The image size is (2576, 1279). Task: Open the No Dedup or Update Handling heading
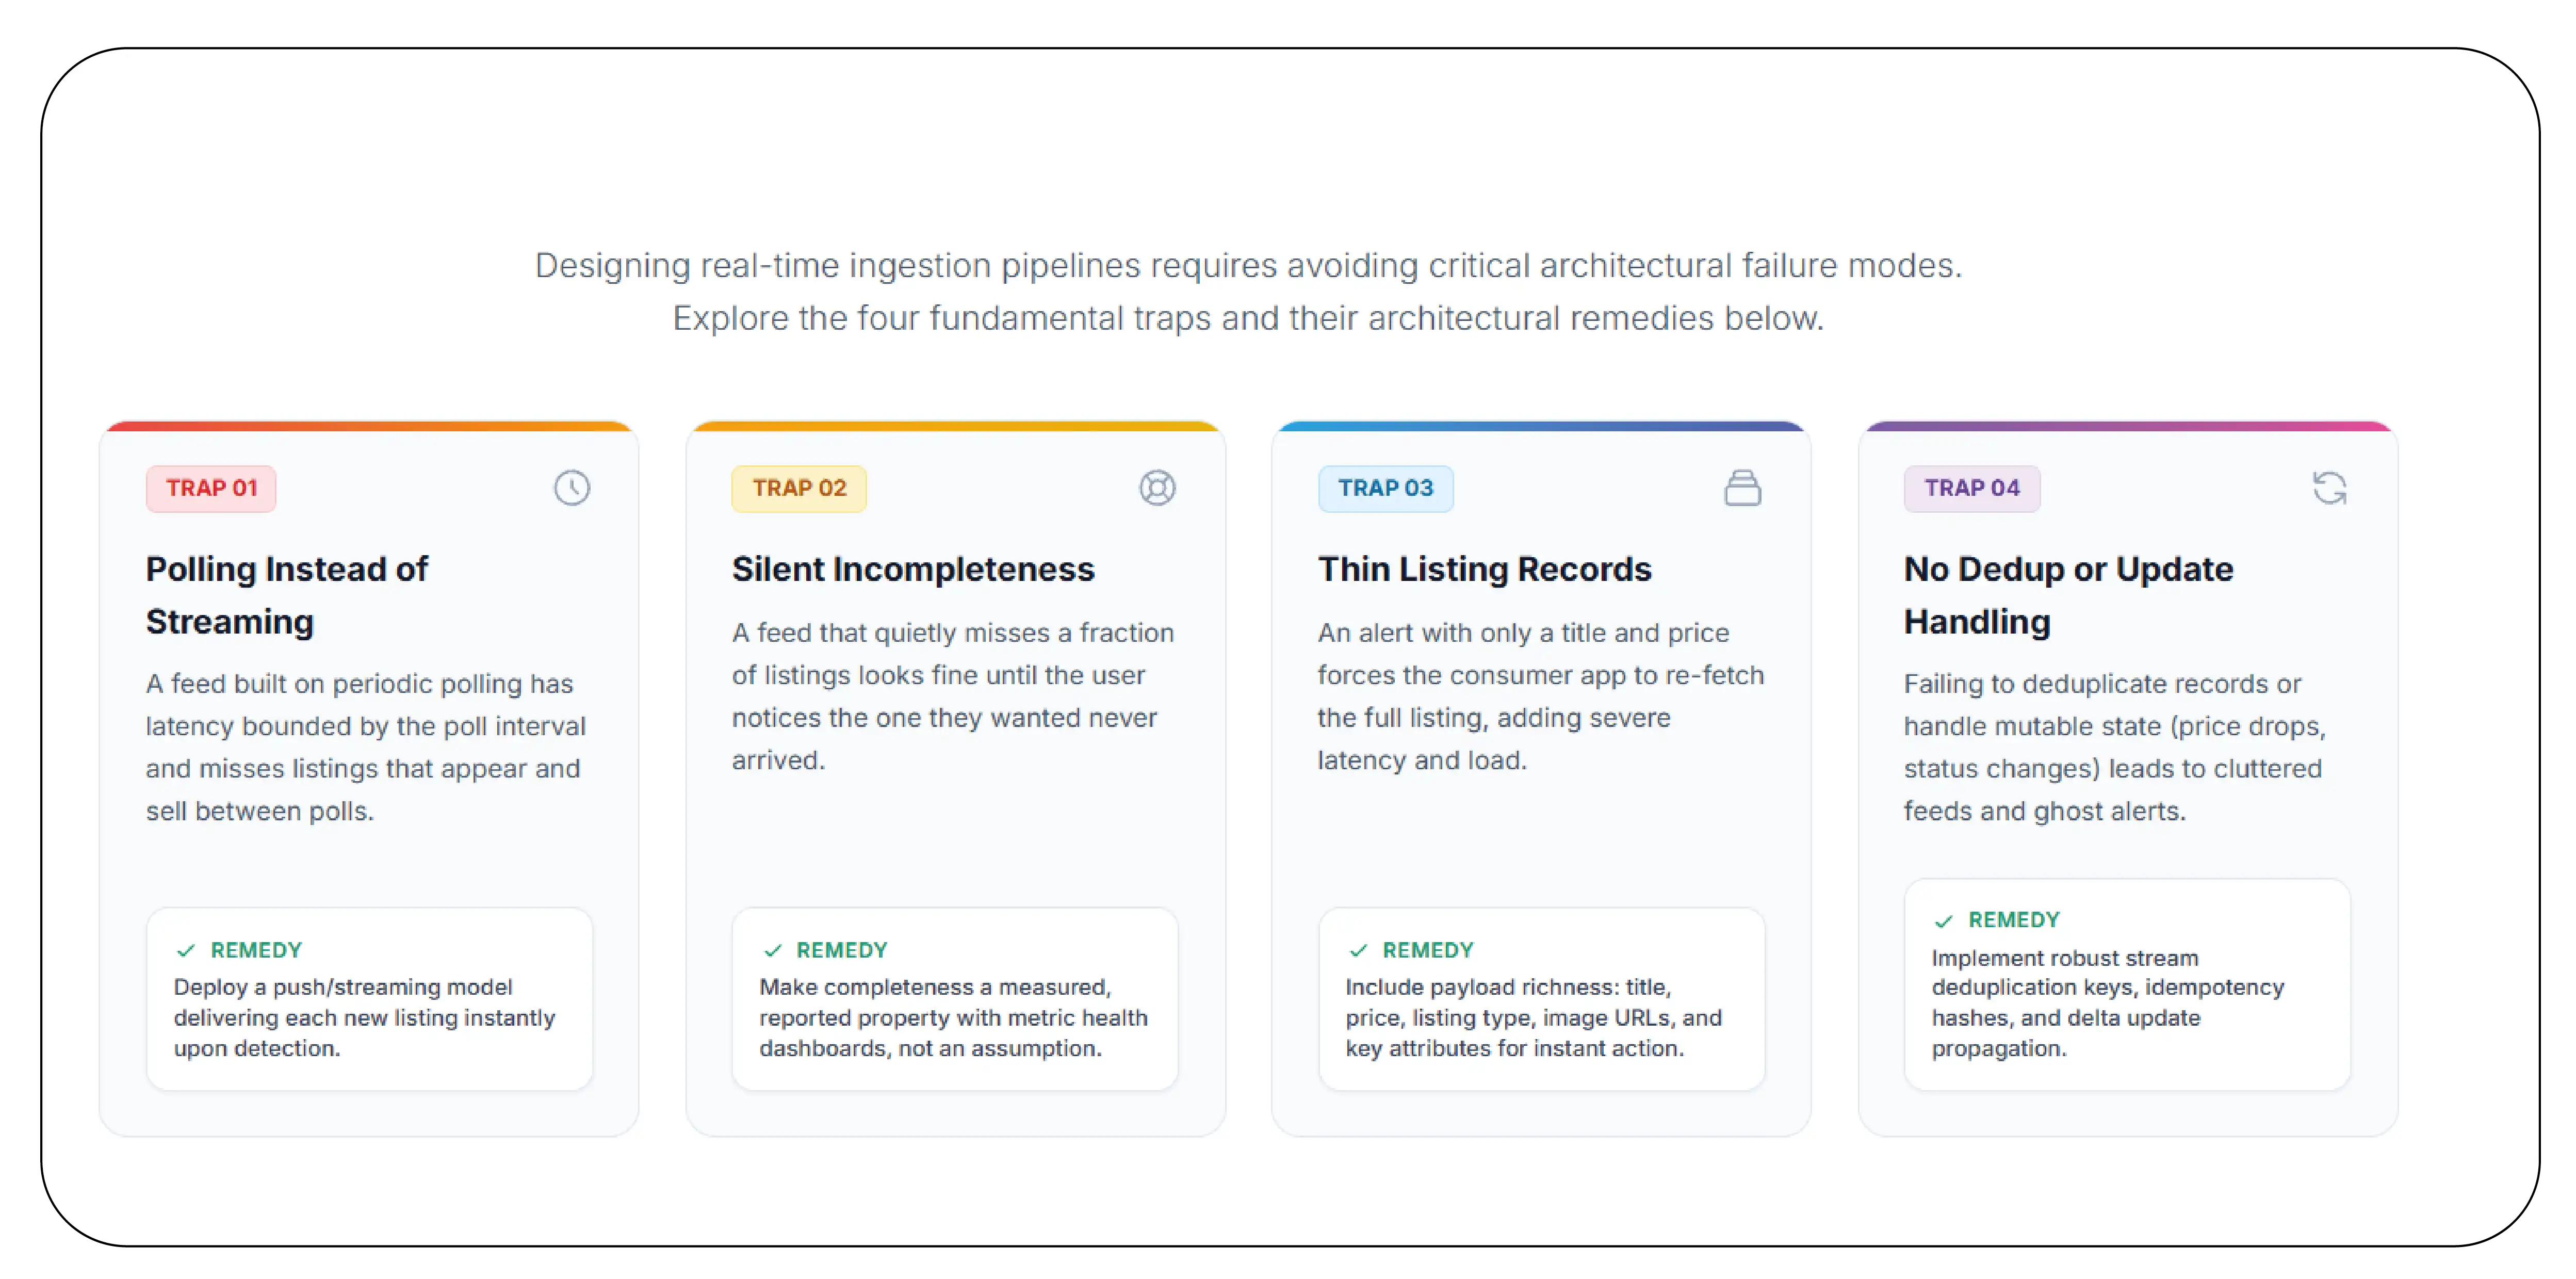click(2068, 595)
